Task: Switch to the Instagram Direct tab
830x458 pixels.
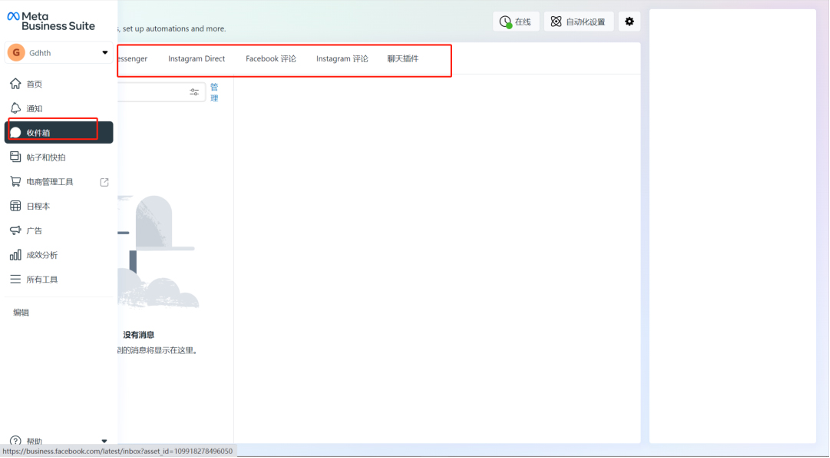Action: [x=196, y=59]
